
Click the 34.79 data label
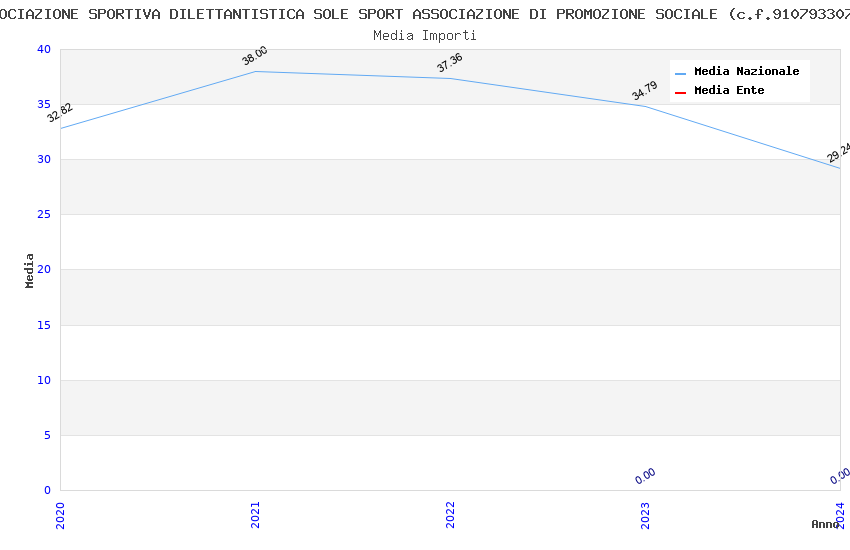pos(645,91)
